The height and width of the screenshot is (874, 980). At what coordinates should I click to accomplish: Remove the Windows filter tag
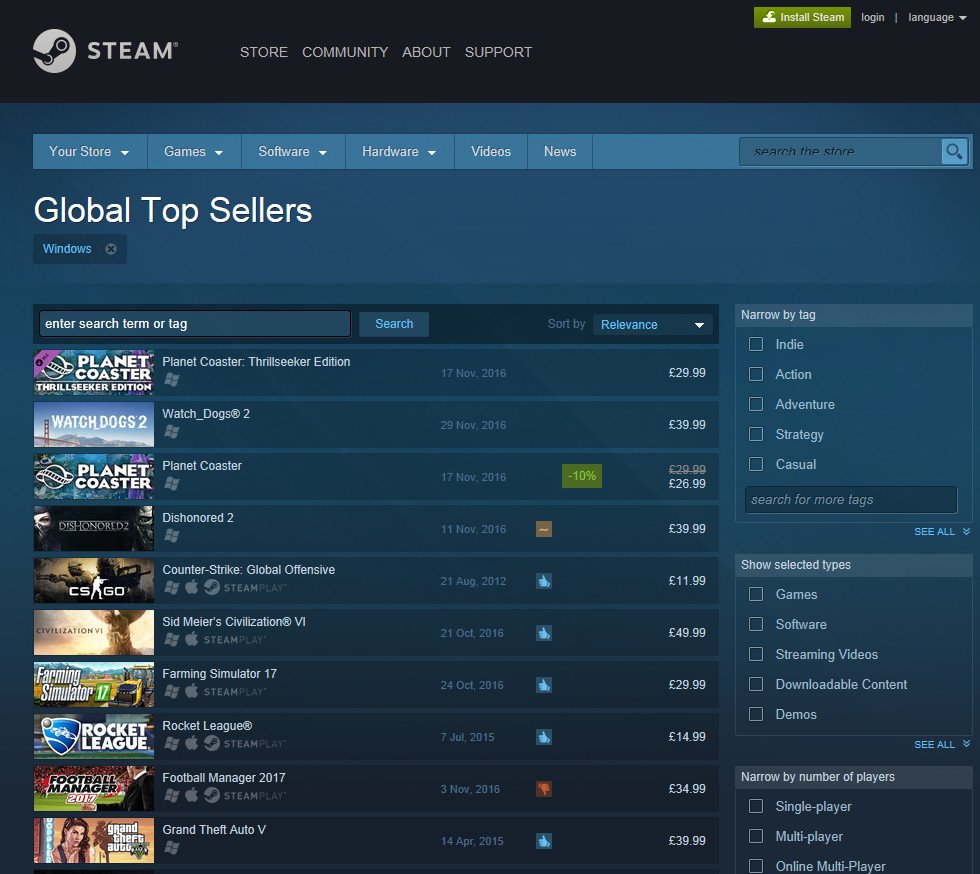(111, 249)
